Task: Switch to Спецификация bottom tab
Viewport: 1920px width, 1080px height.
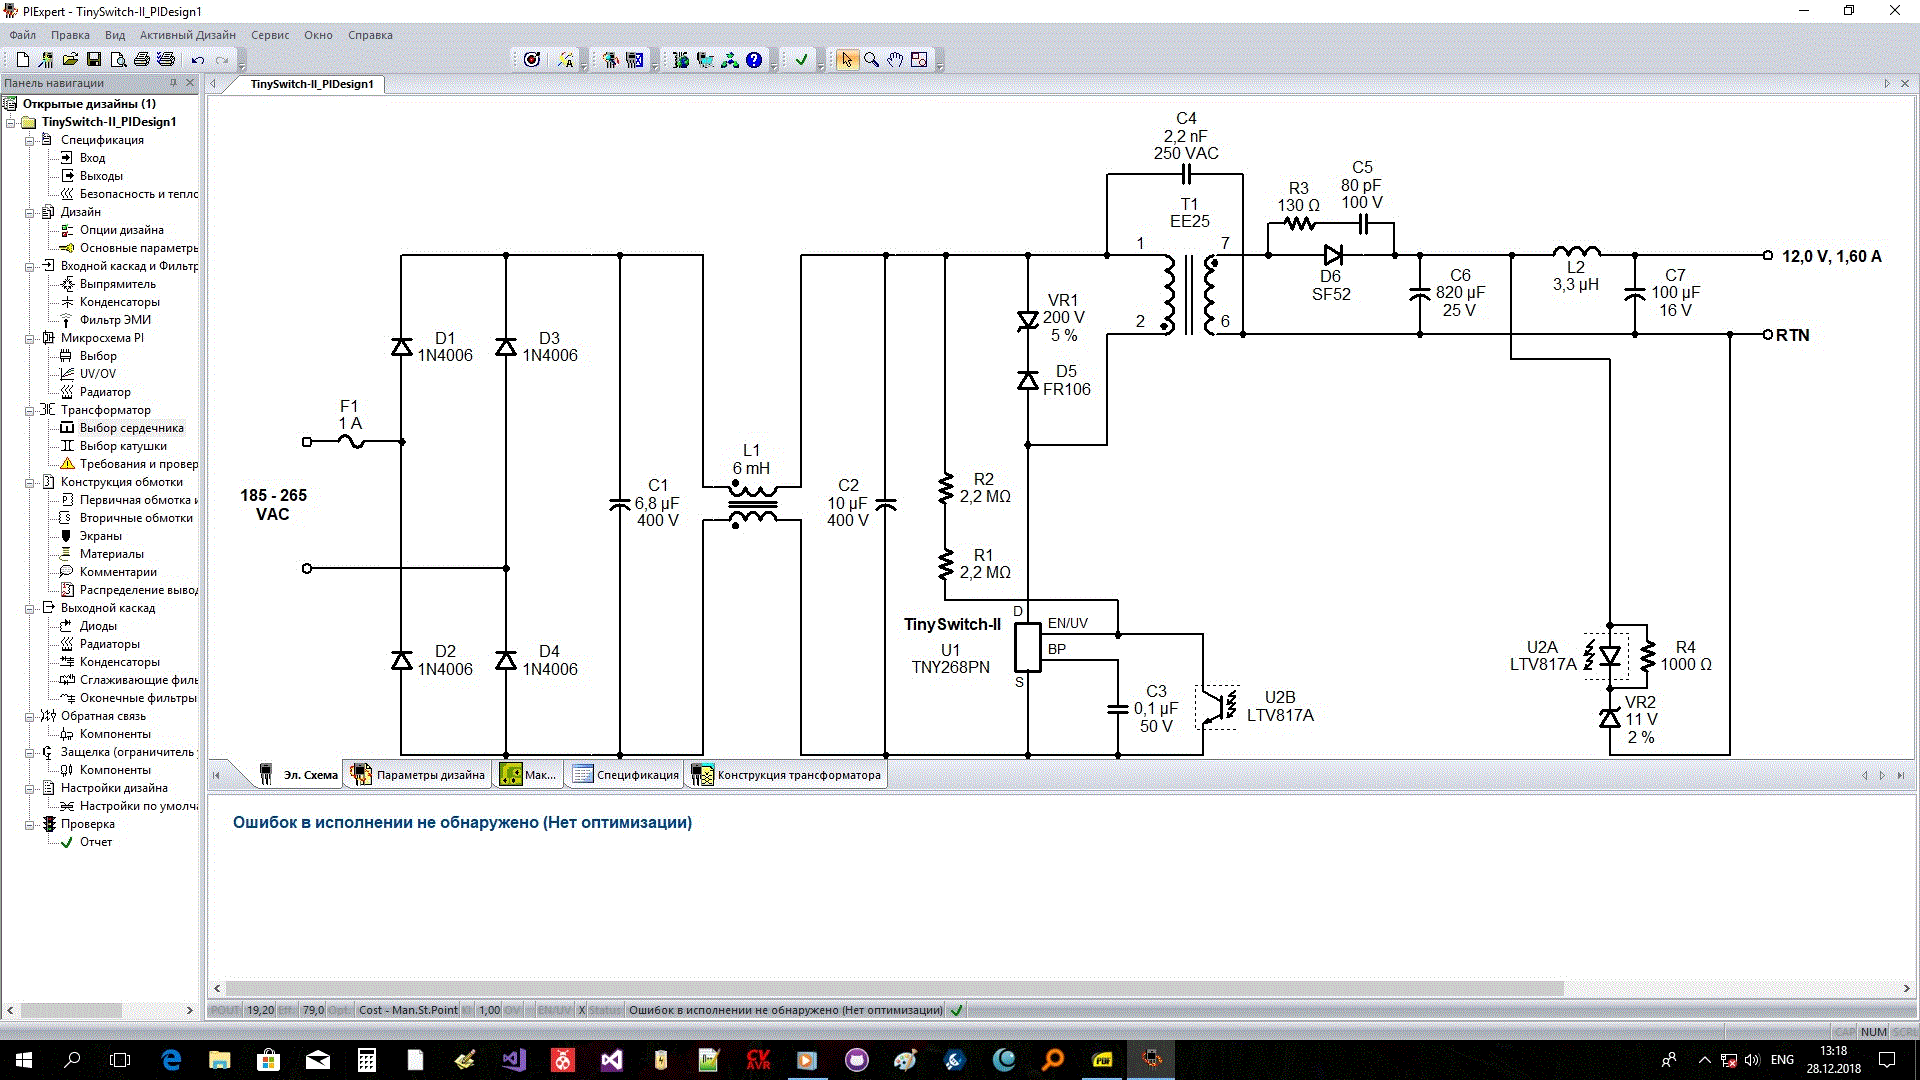Action: coord(626,775)
